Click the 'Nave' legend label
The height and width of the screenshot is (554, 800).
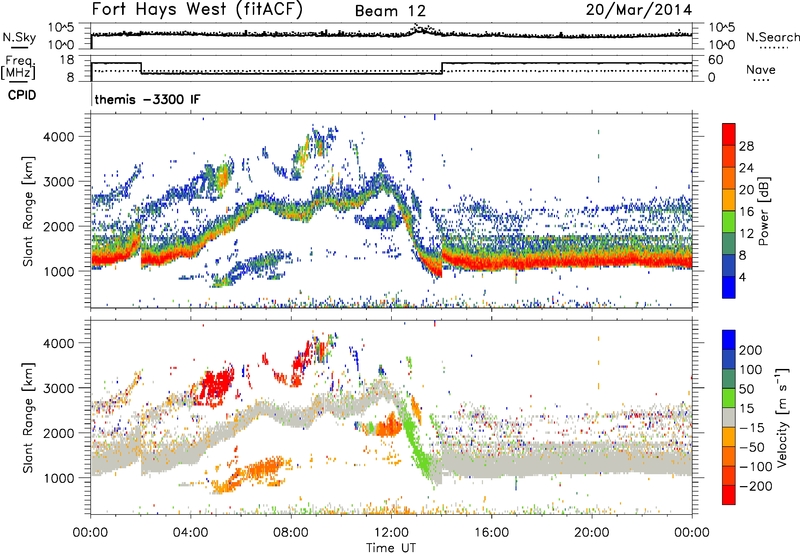click(761, 69)
